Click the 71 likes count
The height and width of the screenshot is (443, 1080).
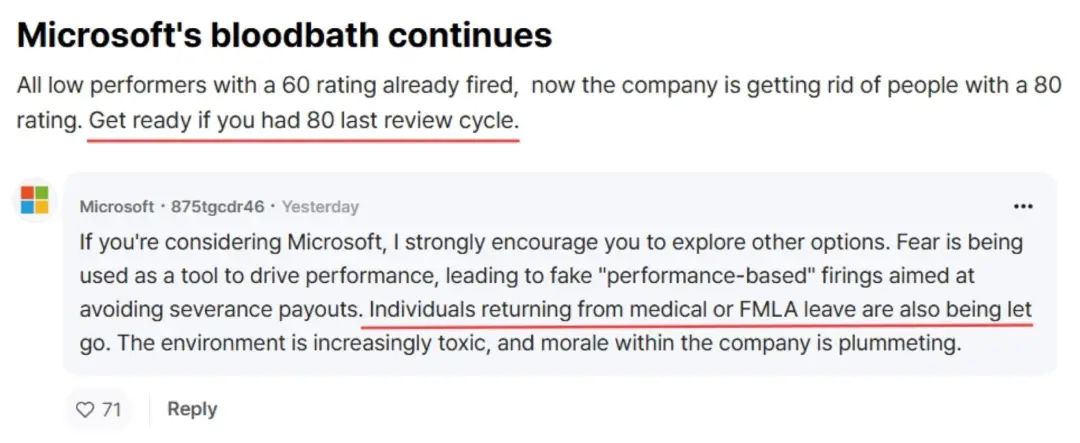[112, 410]
